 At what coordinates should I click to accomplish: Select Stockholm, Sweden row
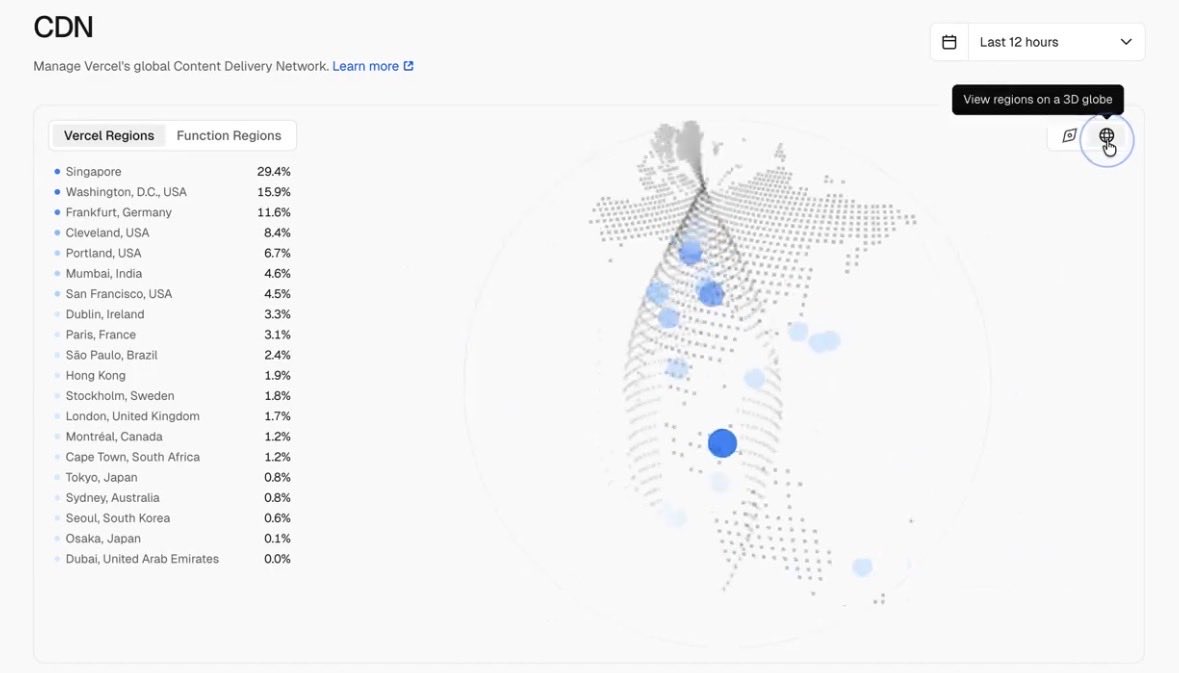tap(172, 396)
